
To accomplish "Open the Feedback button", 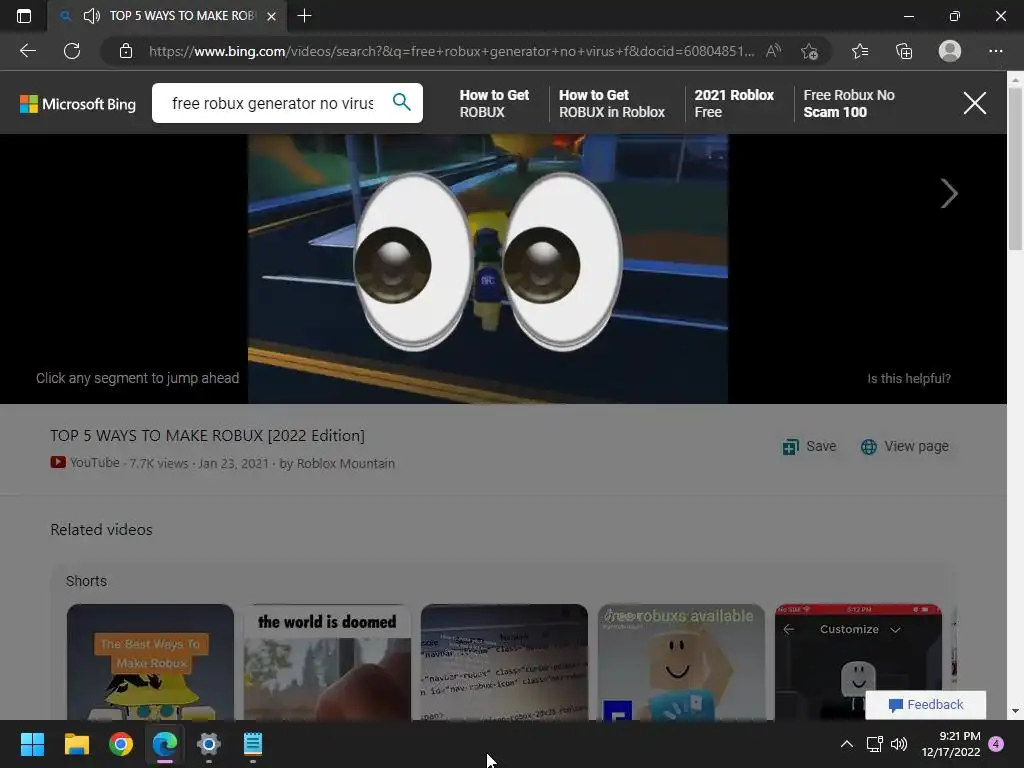I will tap(925, 705).
